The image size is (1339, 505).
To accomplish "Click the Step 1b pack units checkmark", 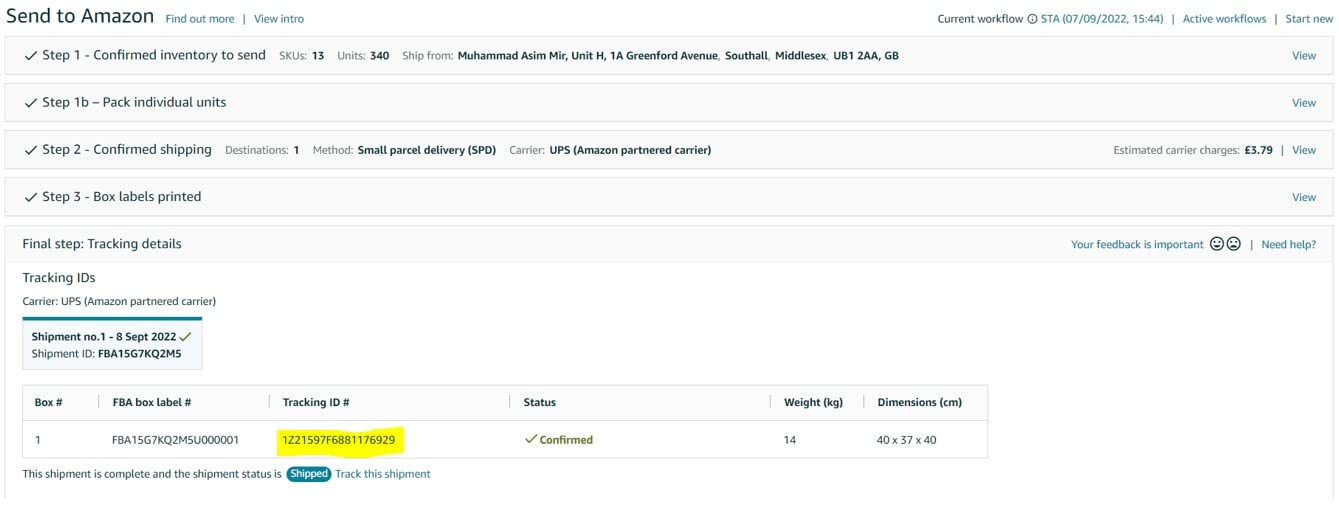I will point(31,103).
